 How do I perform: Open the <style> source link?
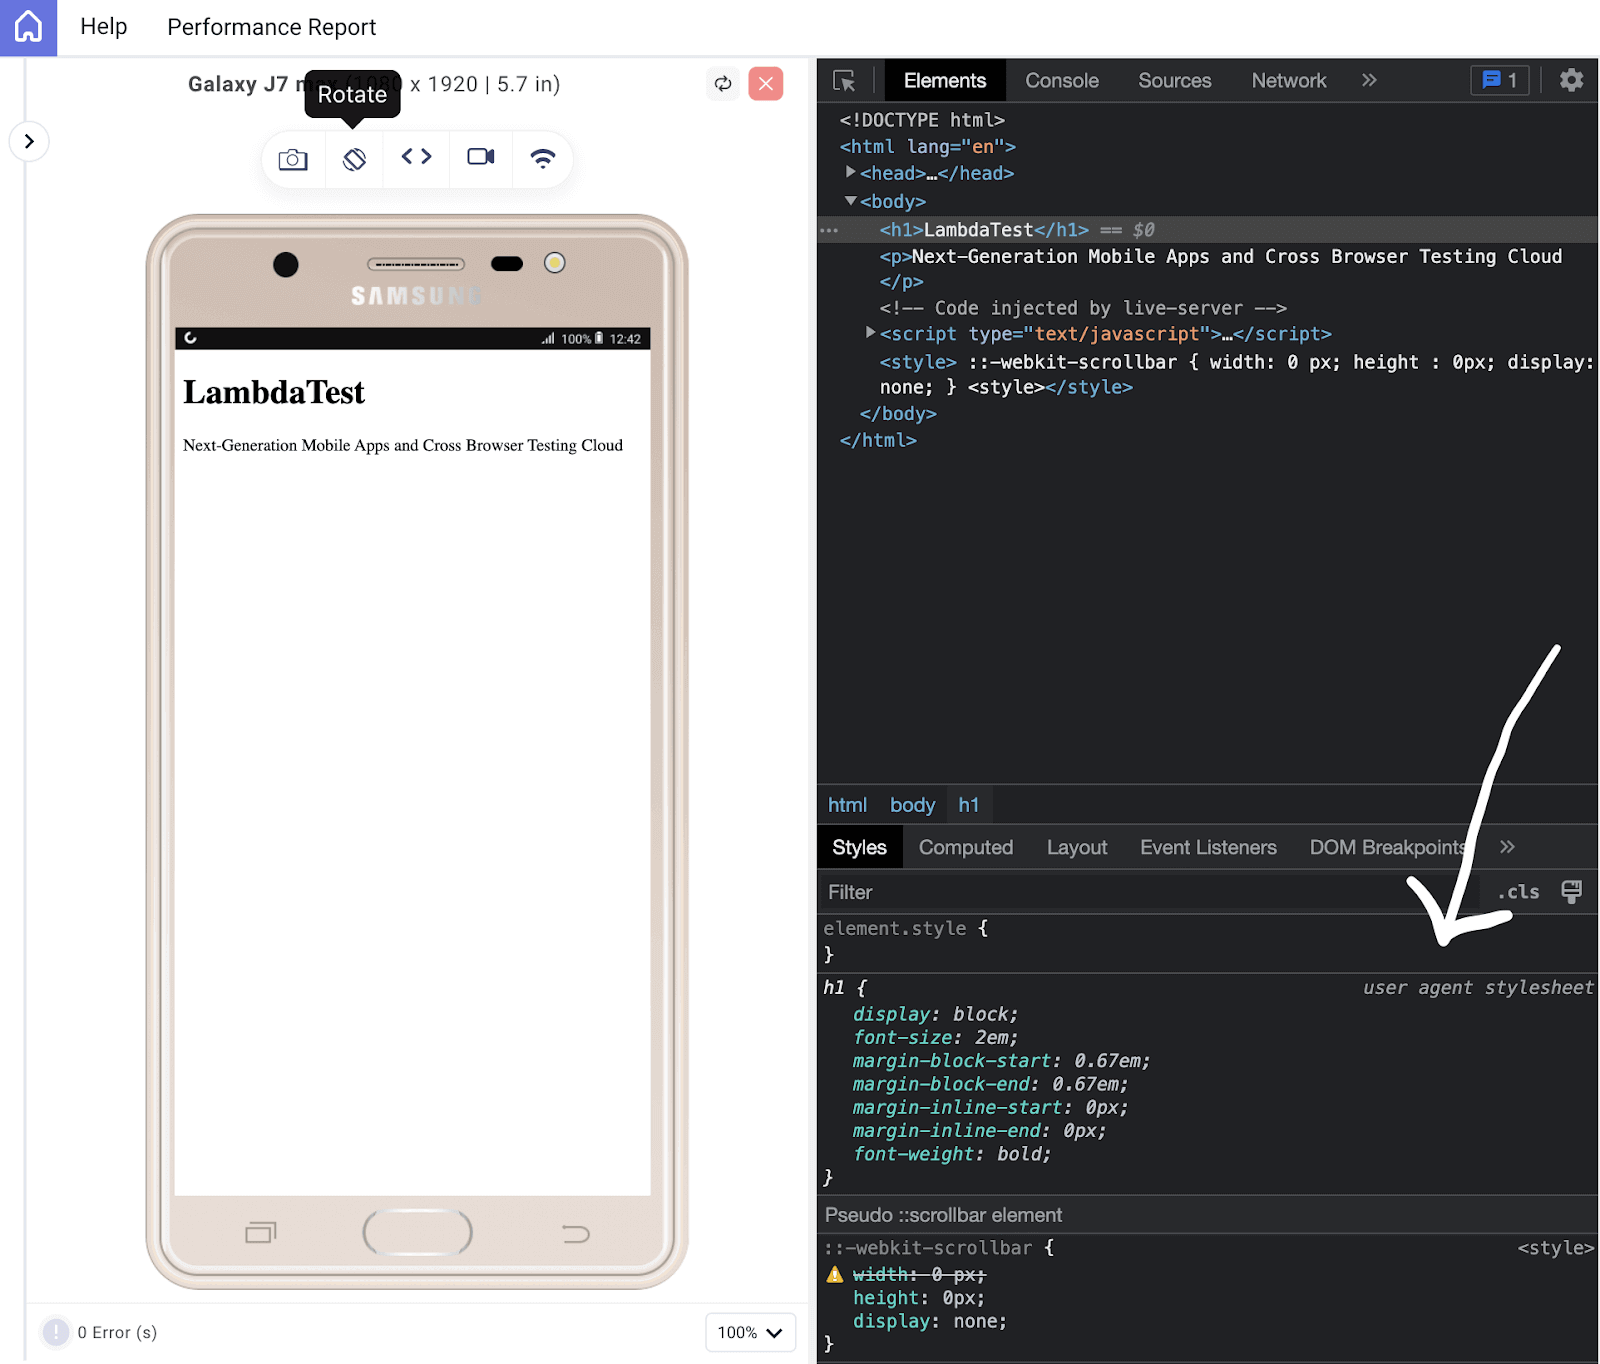tap(1555, 1248)
